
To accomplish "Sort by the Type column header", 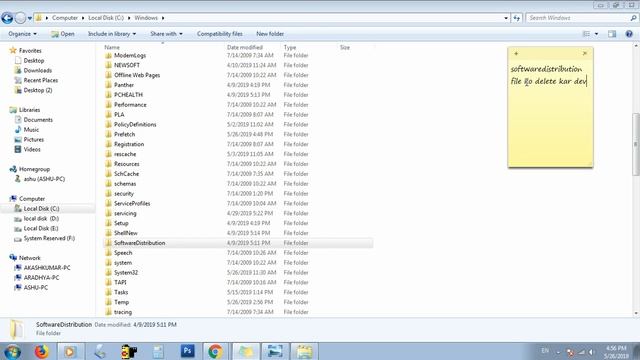I will (x=290, y=47).
